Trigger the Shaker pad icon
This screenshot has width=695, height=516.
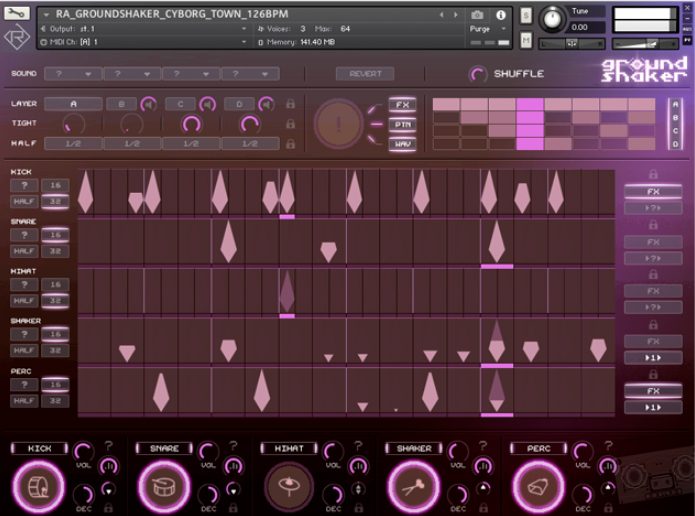click(x=414, y=487)
